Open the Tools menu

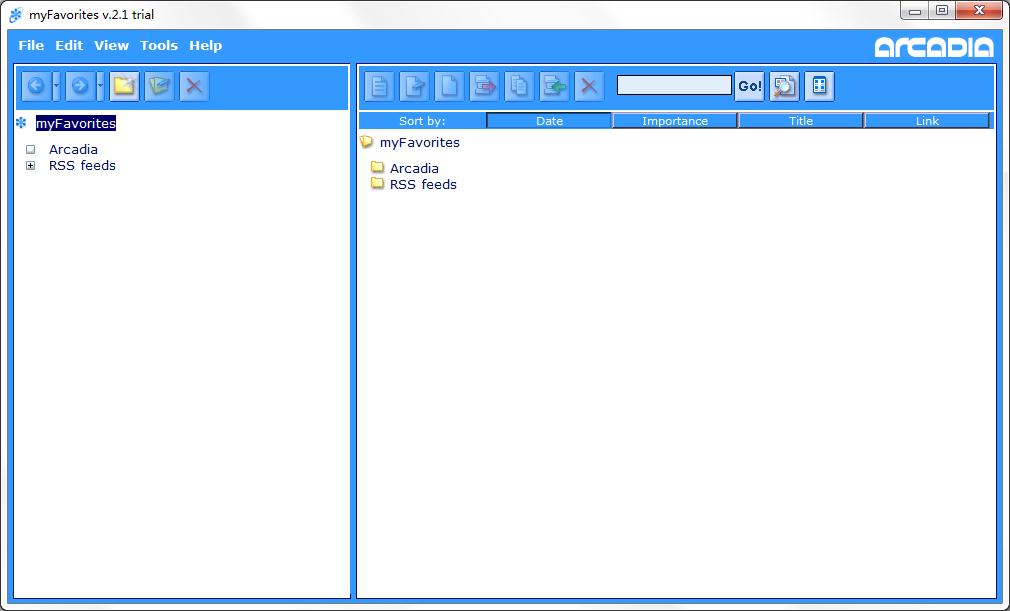point(159,46)
